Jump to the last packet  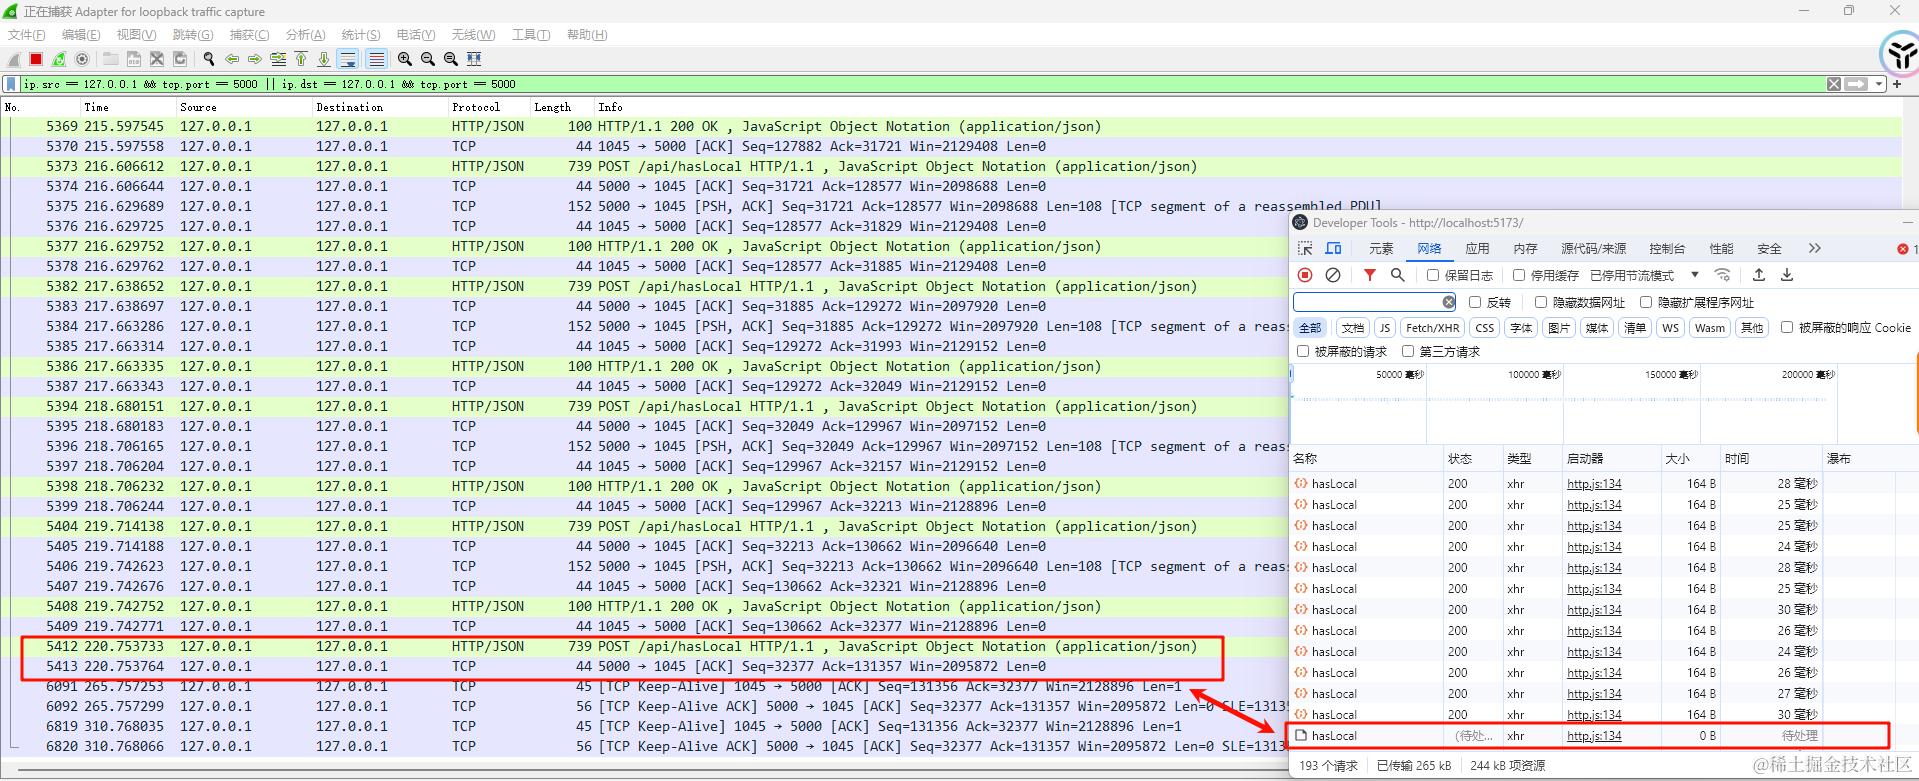click(324, 59)
